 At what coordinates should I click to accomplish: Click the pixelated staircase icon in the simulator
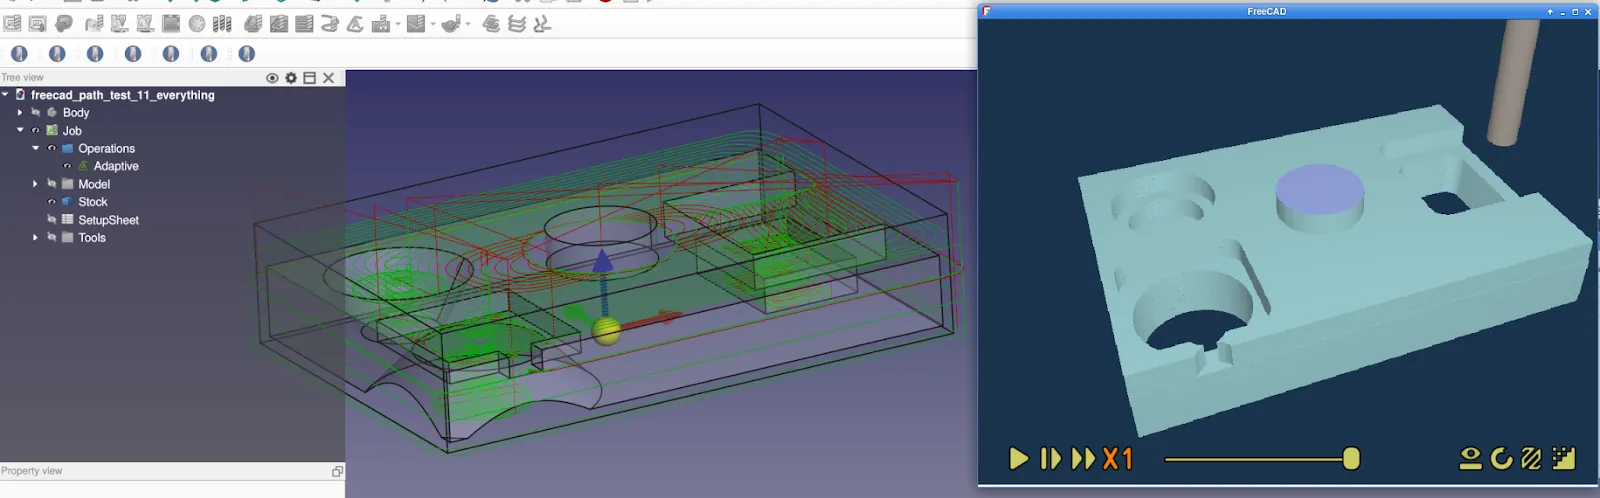(x=1564, y=459)
